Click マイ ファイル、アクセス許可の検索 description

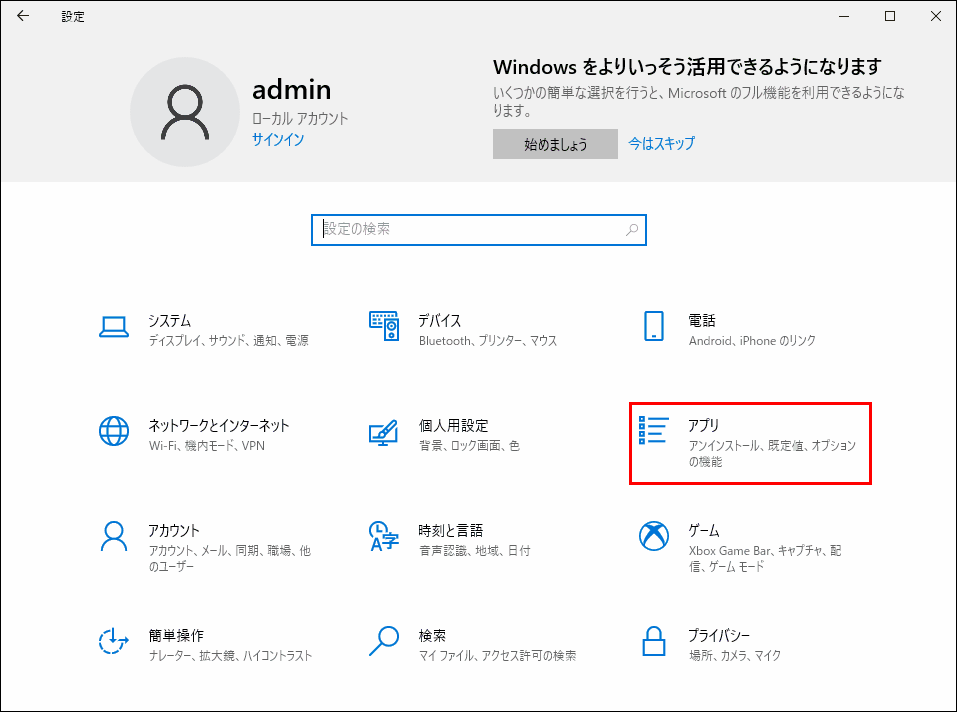tap(497, 655)
